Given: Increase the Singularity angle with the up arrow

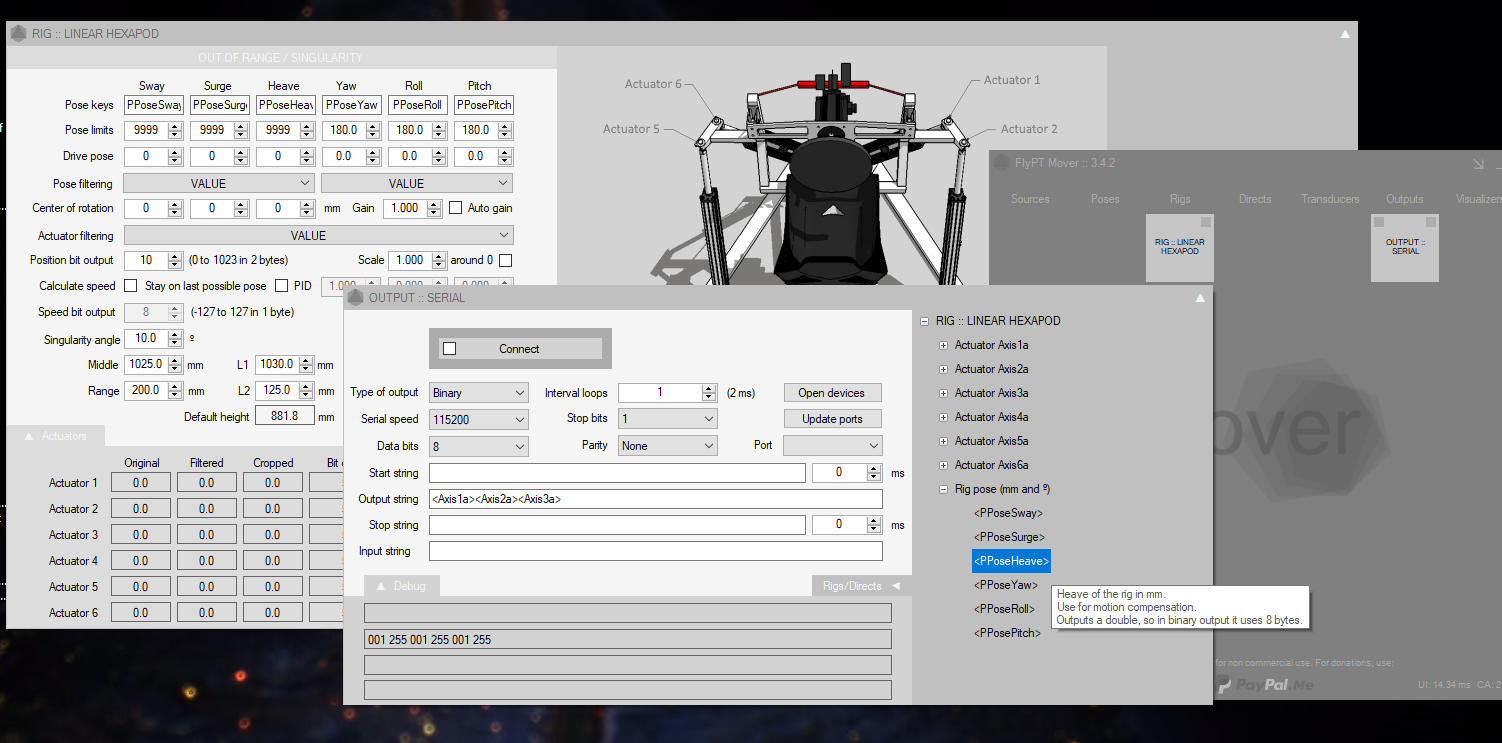Looking at the screenshot, I should click(176, 335).
